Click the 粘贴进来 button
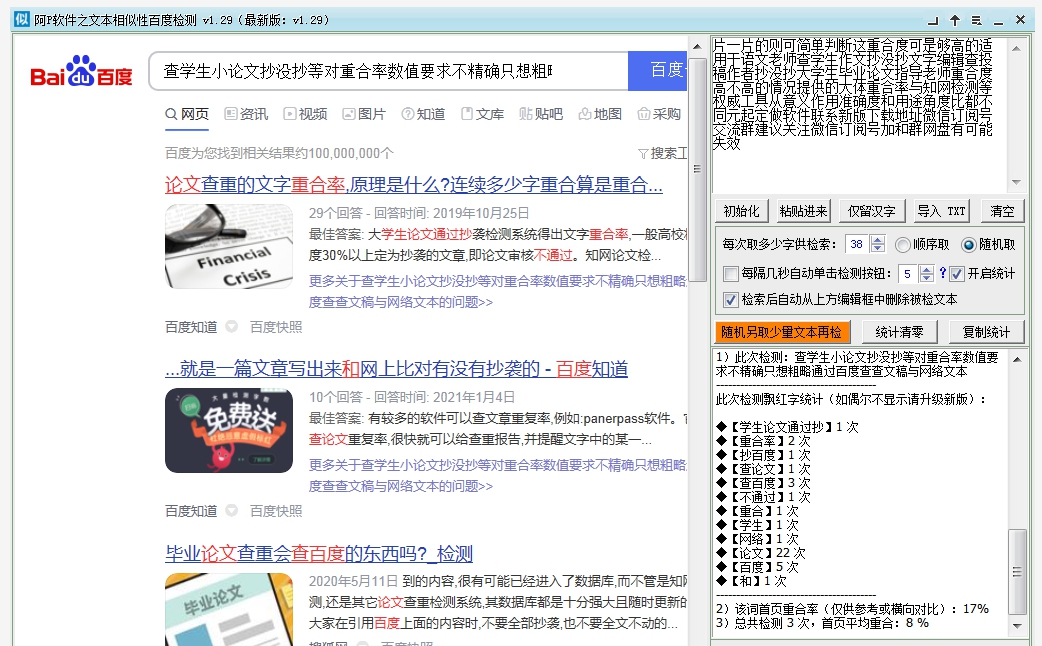The height and width of the screenshot is (646, 1042). (x=803, y=211)
